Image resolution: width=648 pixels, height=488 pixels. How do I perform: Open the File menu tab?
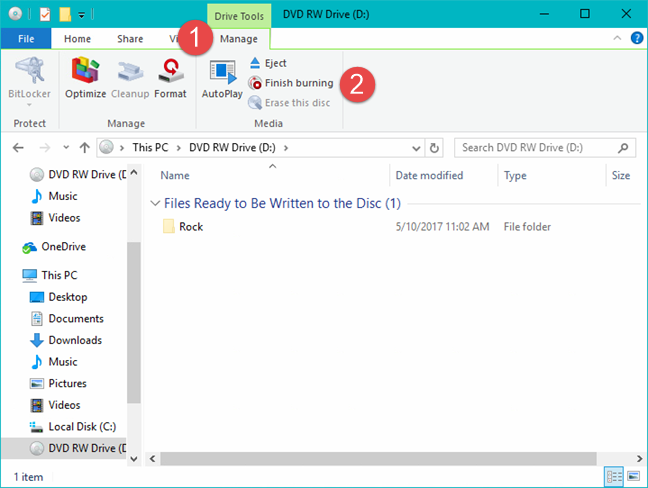point(26,39)
